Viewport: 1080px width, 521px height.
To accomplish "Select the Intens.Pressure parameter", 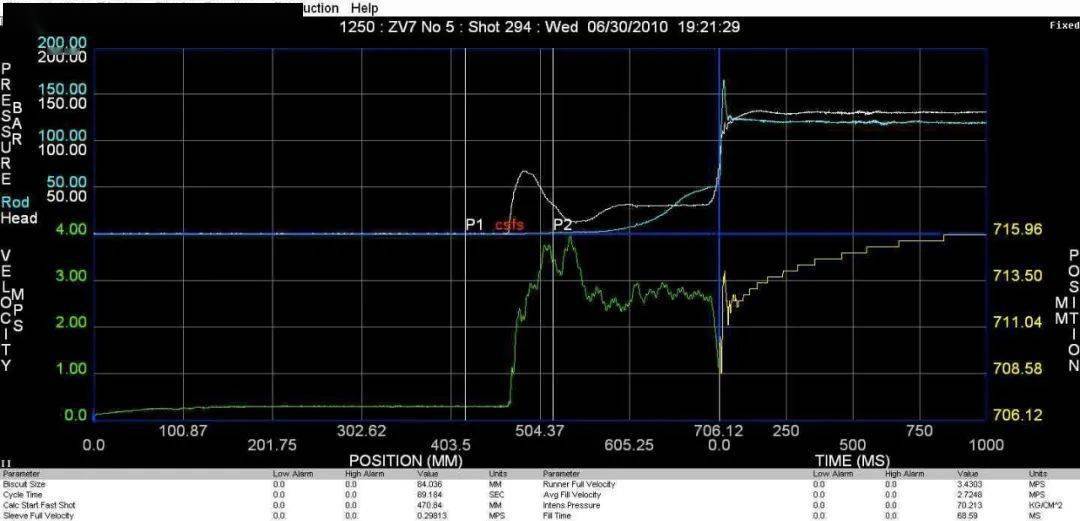I will 571,505.
